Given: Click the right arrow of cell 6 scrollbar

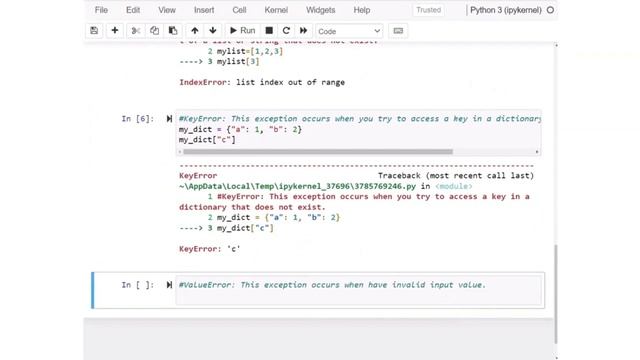Looking at the screenshot, I should (x=537, y=152).
